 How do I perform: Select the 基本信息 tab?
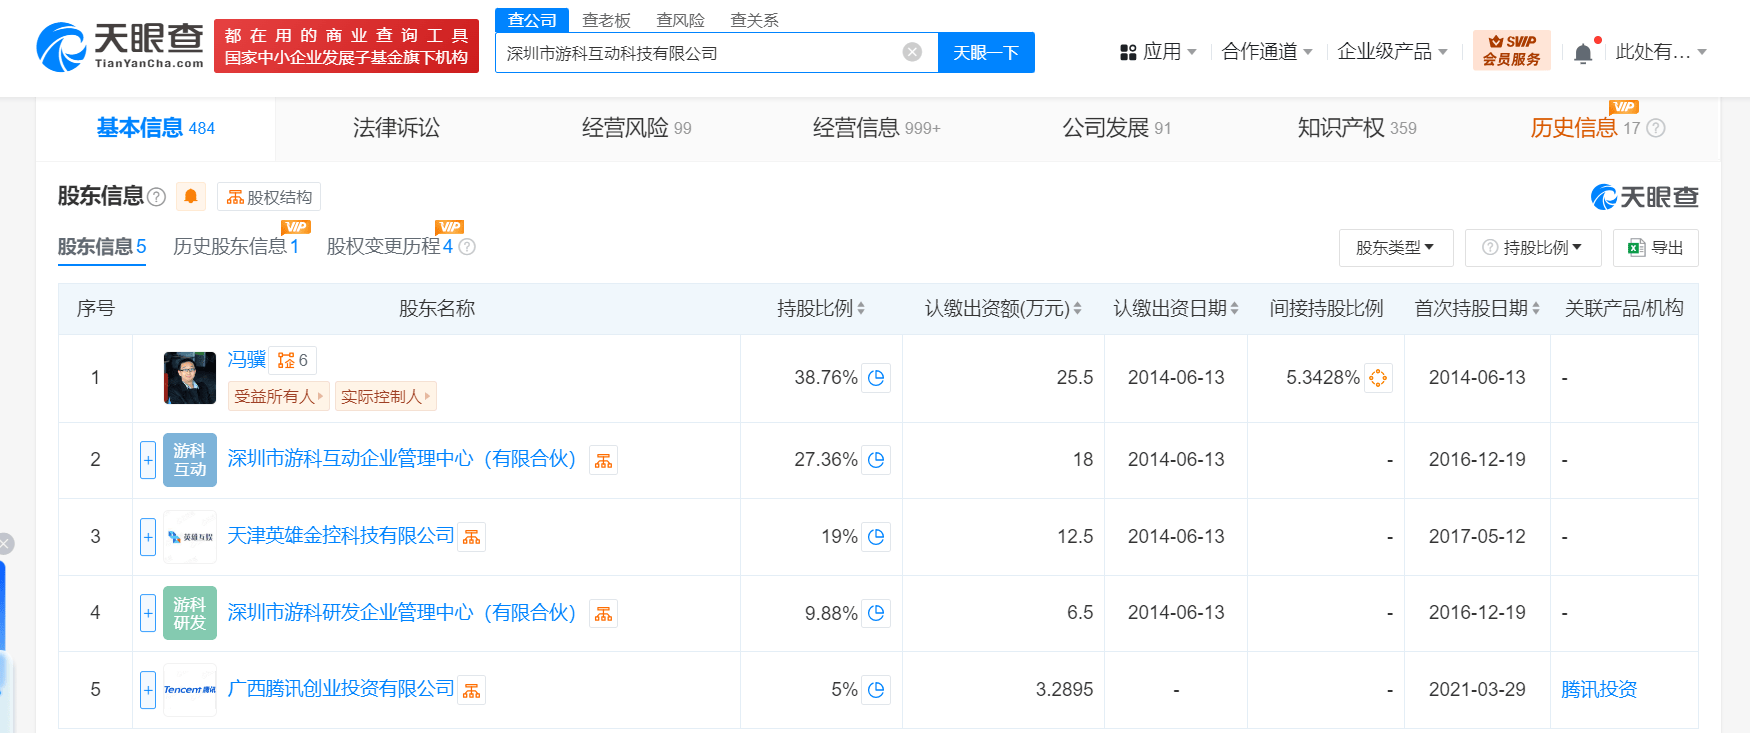click(156, 128)
